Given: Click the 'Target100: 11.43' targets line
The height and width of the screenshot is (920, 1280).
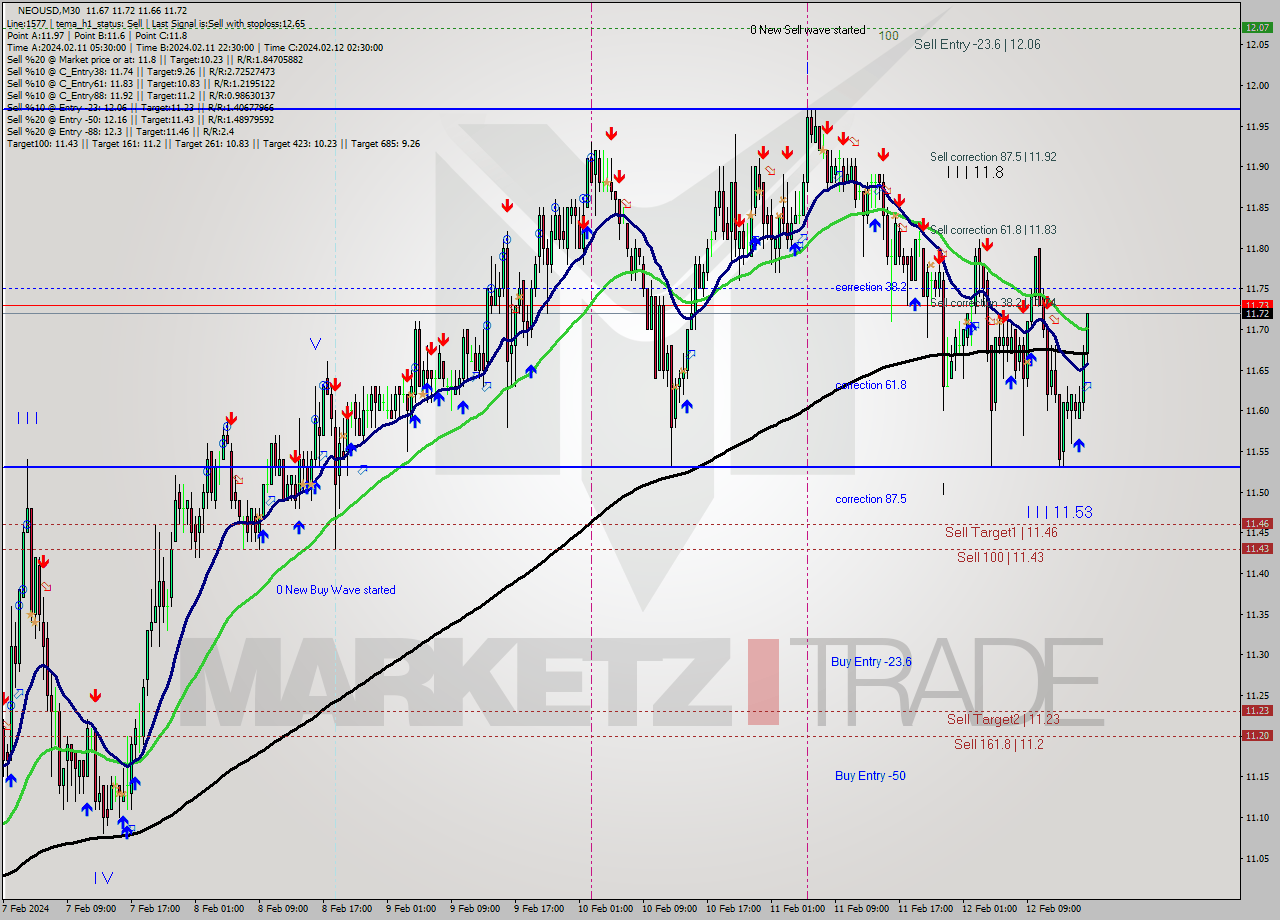Looking at the screenshot, I should pyautogui.click(x=213, y=143).
